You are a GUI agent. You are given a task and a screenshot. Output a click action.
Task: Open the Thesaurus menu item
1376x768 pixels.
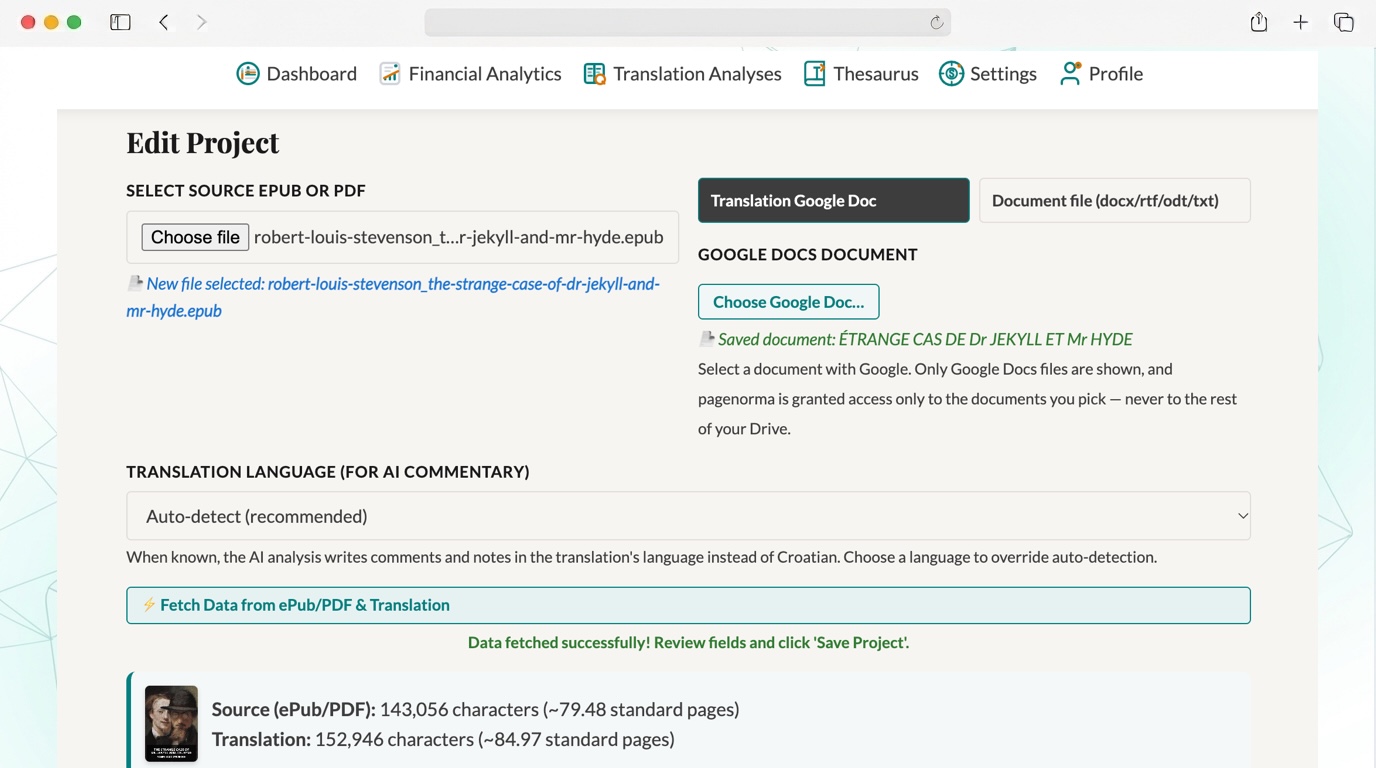coord(861,73)
